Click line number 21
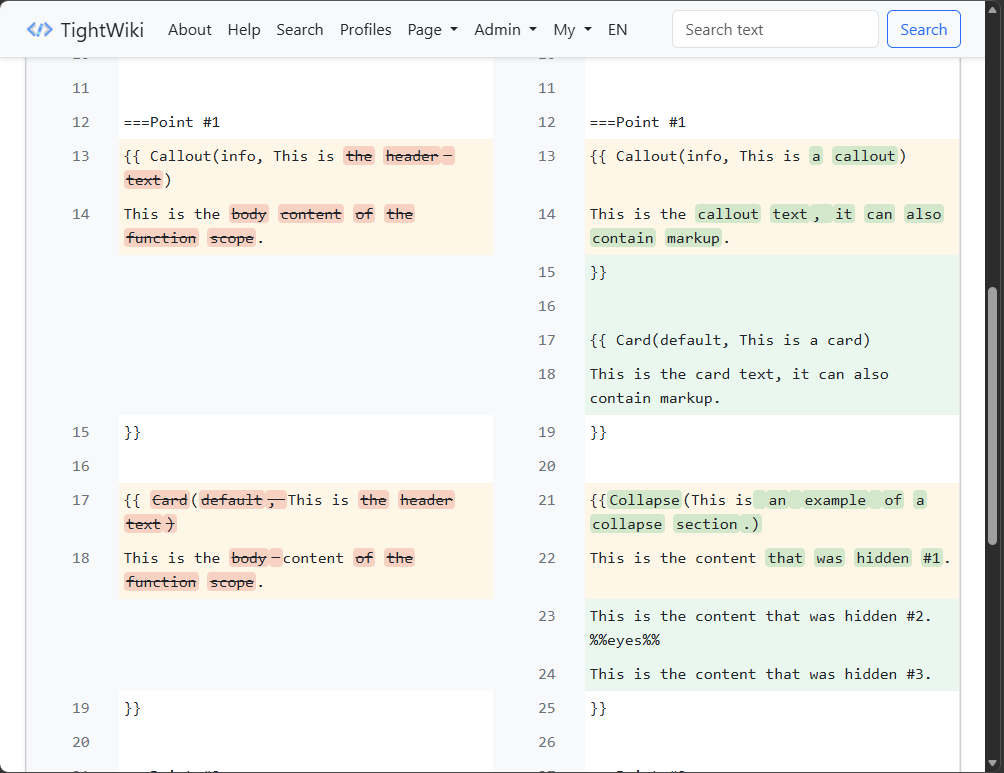Image resolution: width=1004 pixels, height=773 pixels. click(x=546, y=500)
